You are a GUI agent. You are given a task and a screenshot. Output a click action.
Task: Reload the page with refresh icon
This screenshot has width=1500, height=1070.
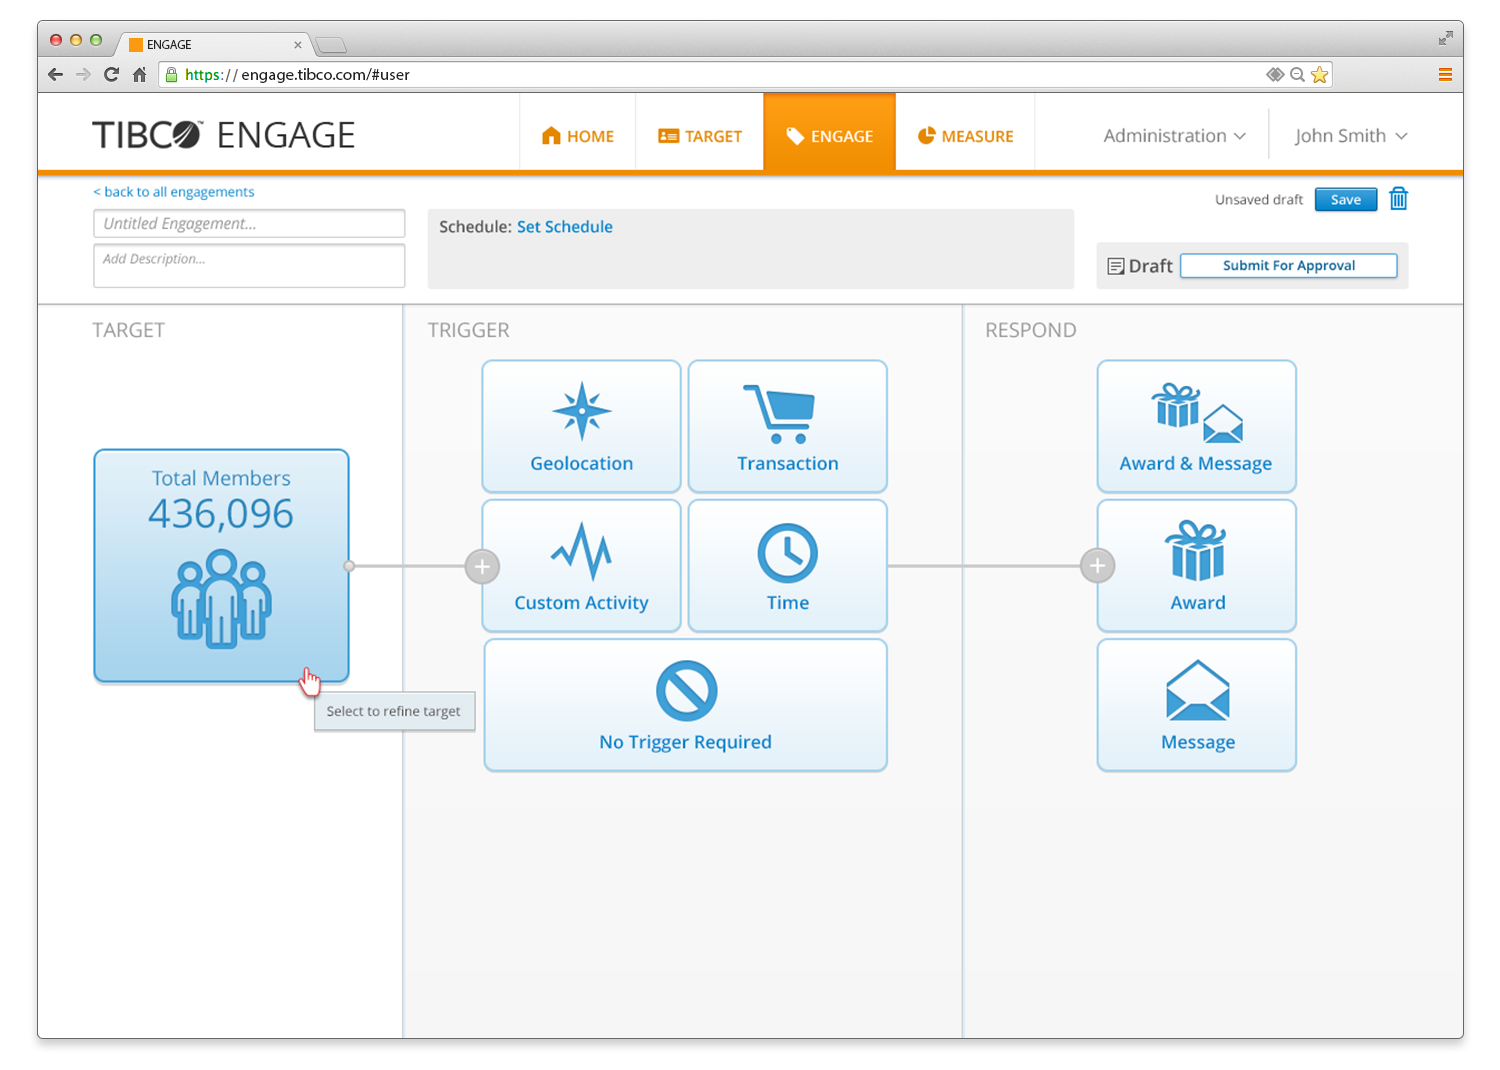tap(111, 74)
